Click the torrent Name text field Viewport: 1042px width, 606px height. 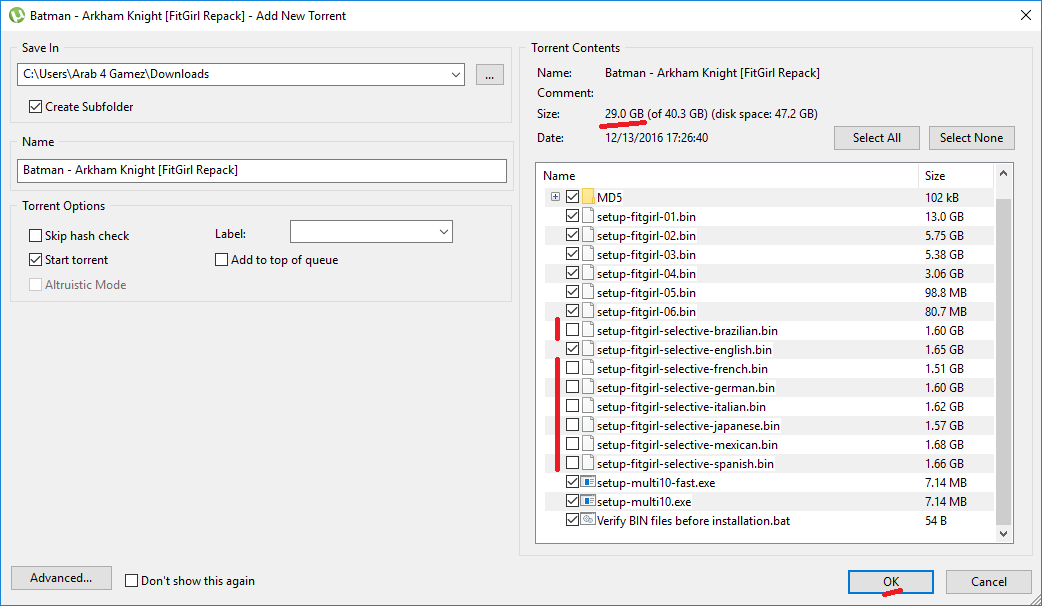point(262,170)
